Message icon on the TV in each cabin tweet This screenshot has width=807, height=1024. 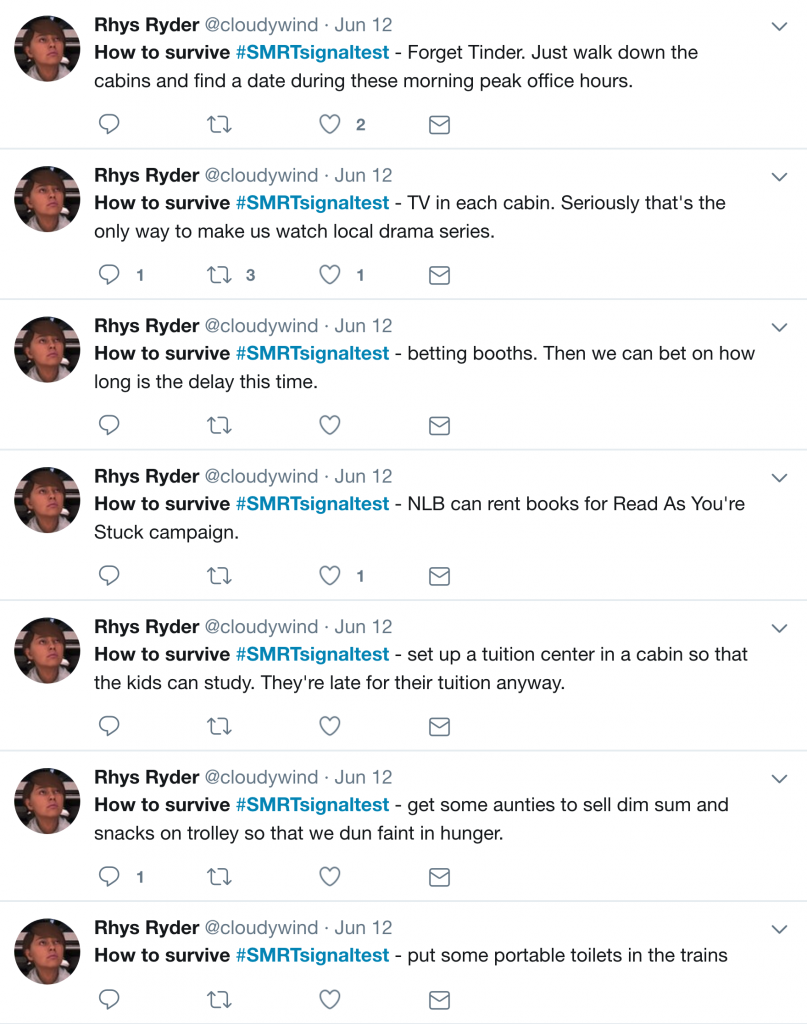[439, 275]
